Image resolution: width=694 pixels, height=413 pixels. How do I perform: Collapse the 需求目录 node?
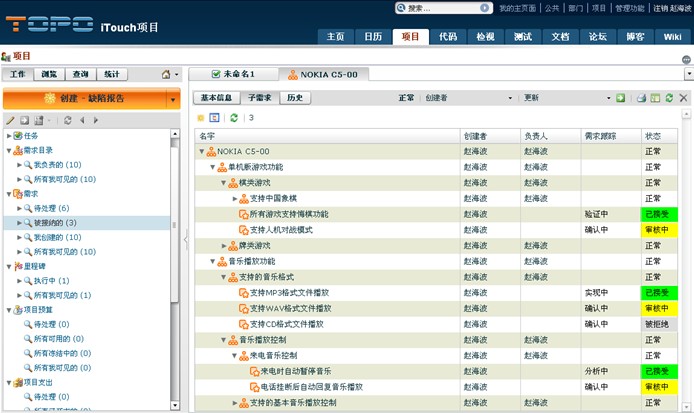(9, 151)
